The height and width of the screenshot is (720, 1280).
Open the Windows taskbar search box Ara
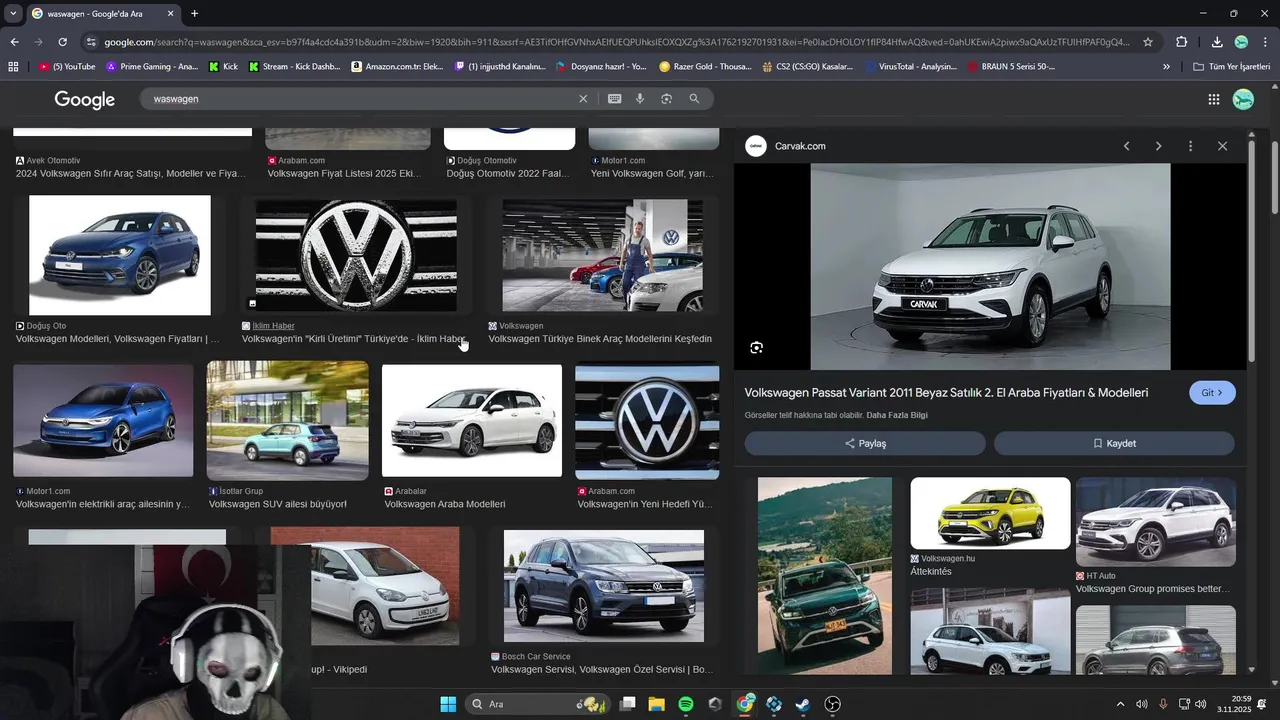[x=540, y=704]
